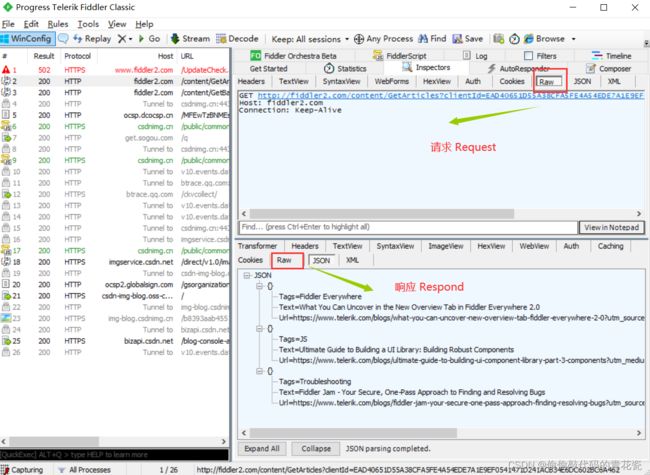This screenshot has height=475, width=650.
Task: Select session 21 csdn-img-blog row
Action: point(114,296)
